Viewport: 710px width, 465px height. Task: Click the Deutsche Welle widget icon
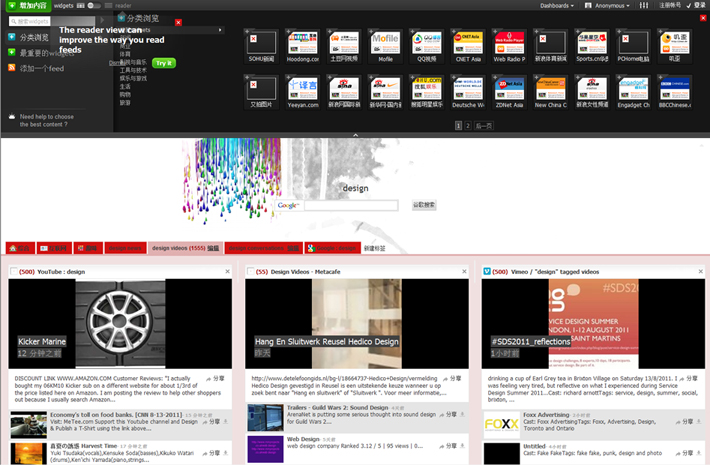tap(468, 88)
